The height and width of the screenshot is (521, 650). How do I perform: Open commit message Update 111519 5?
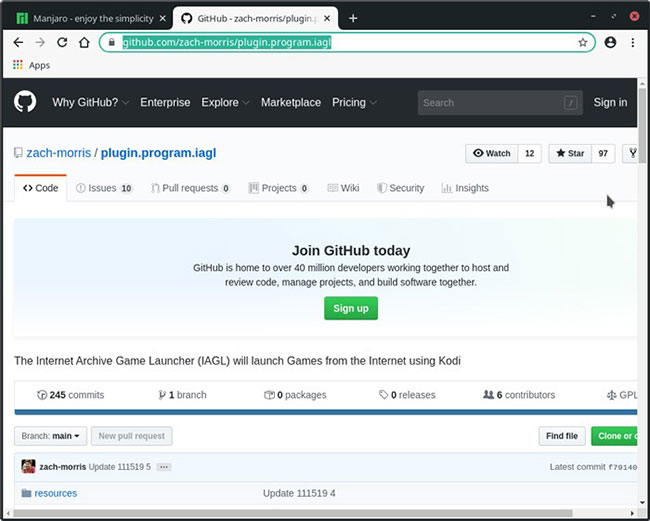120,467
